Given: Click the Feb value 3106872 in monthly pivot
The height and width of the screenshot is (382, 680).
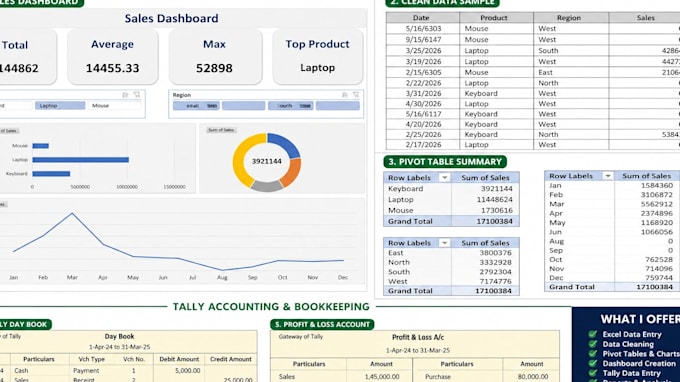Looking at the screenshot, I should pos(656,195).
